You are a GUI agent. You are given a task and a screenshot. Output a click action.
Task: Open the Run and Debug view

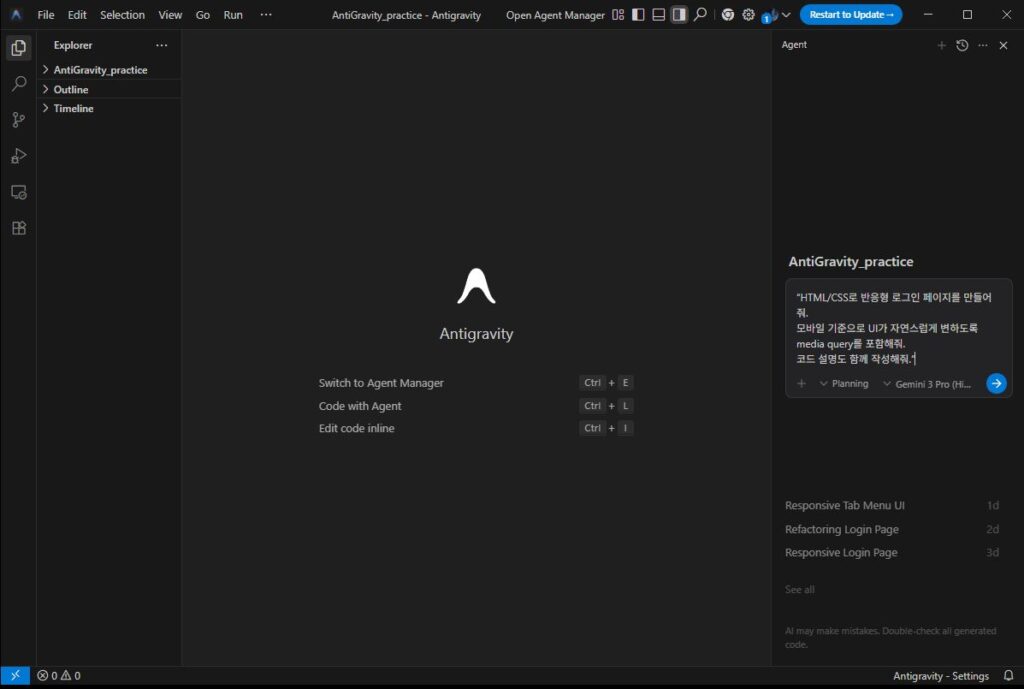(x=18, y=156)
